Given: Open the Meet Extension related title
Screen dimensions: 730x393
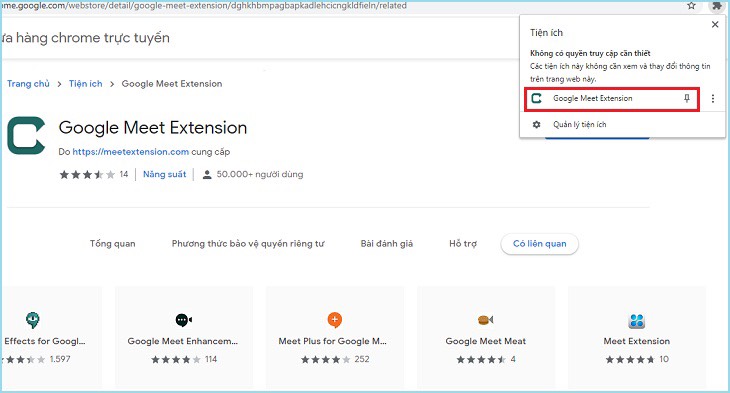Looking at the screenshot, I should click(x=636, y=341).
